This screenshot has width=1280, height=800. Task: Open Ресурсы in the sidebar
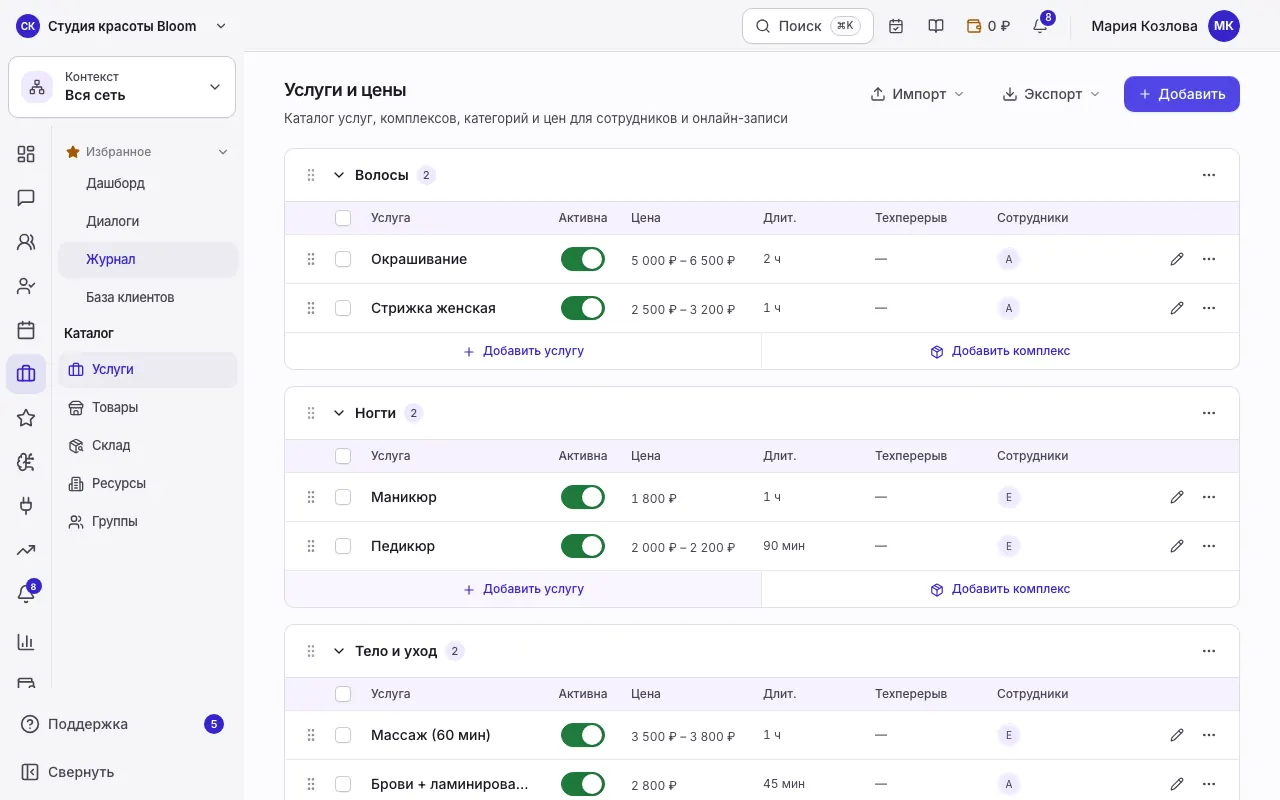(148, 483)
